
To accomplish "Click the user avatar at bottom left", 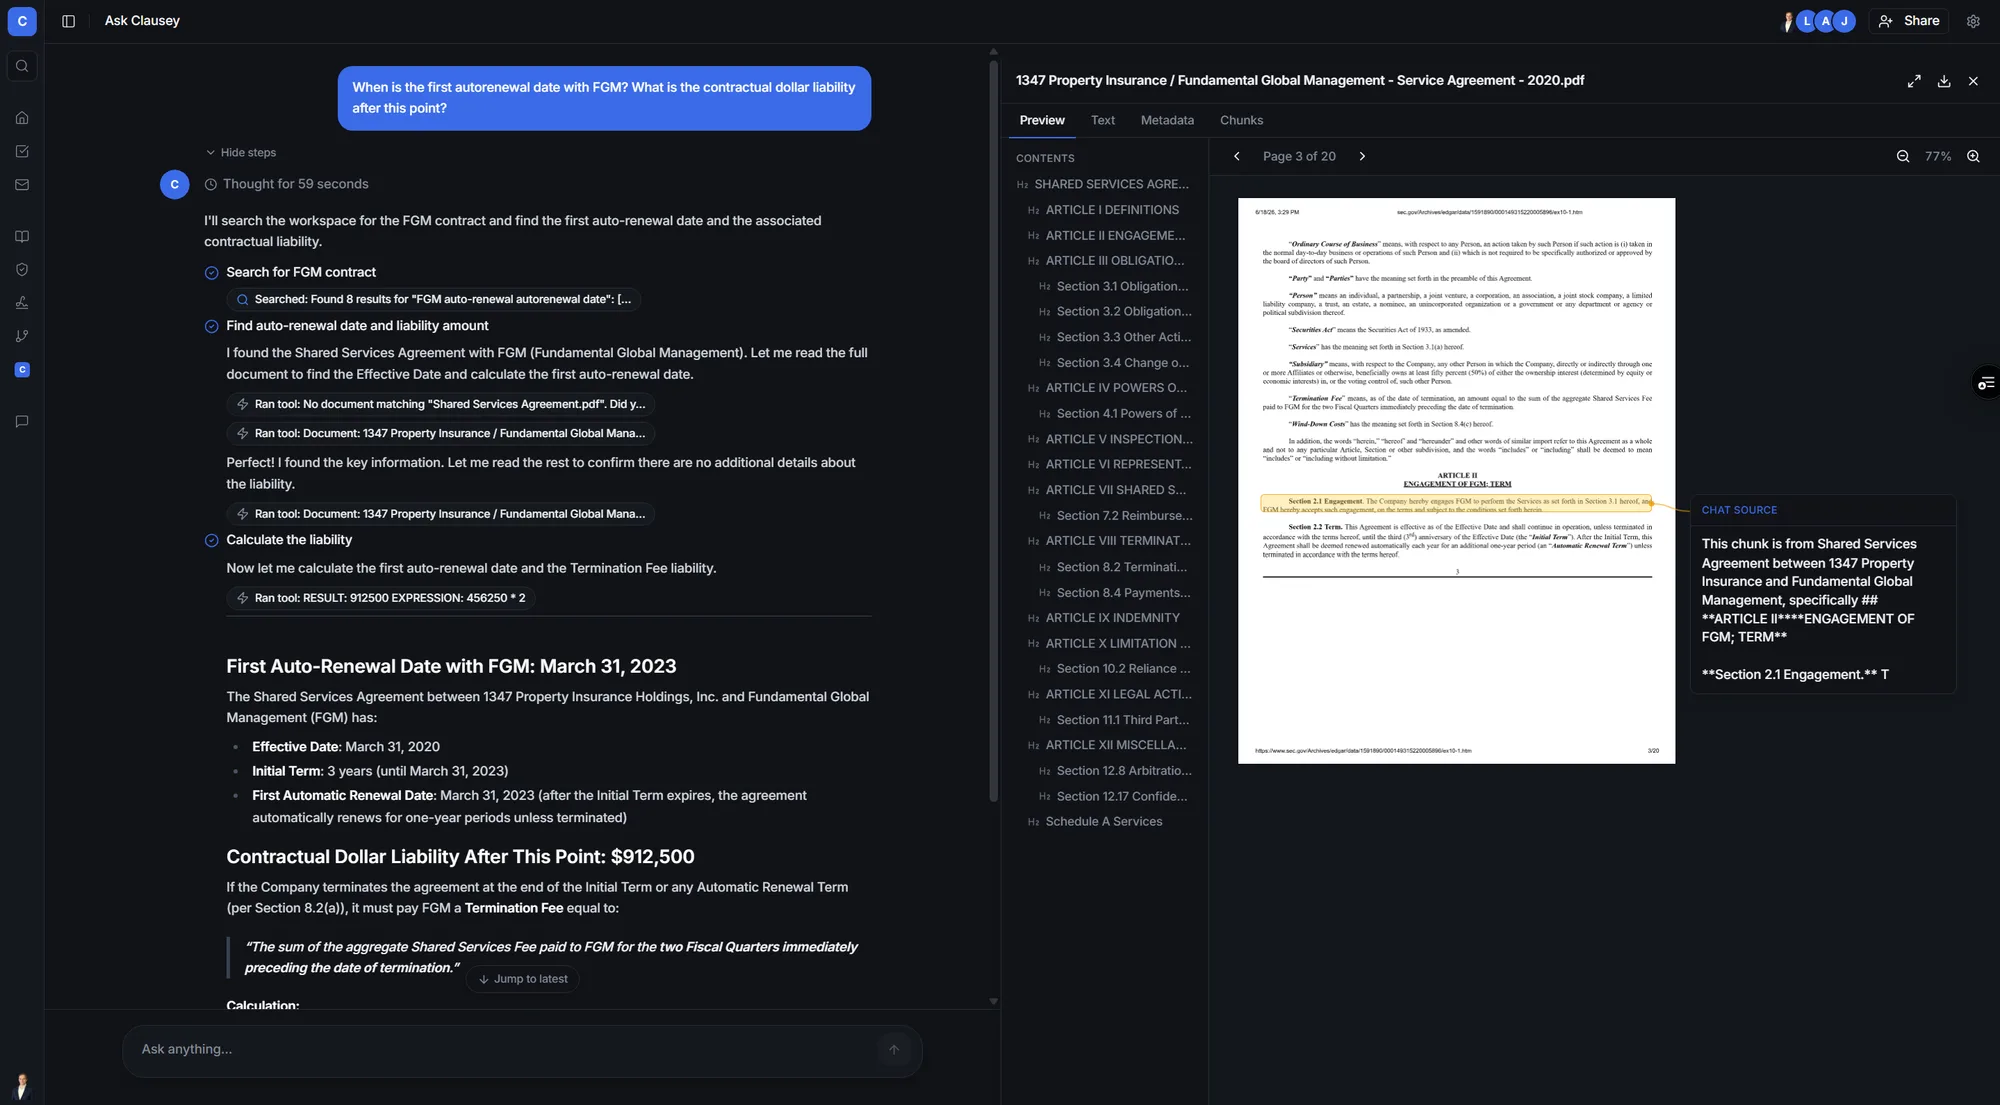I will click(22, 1086).
